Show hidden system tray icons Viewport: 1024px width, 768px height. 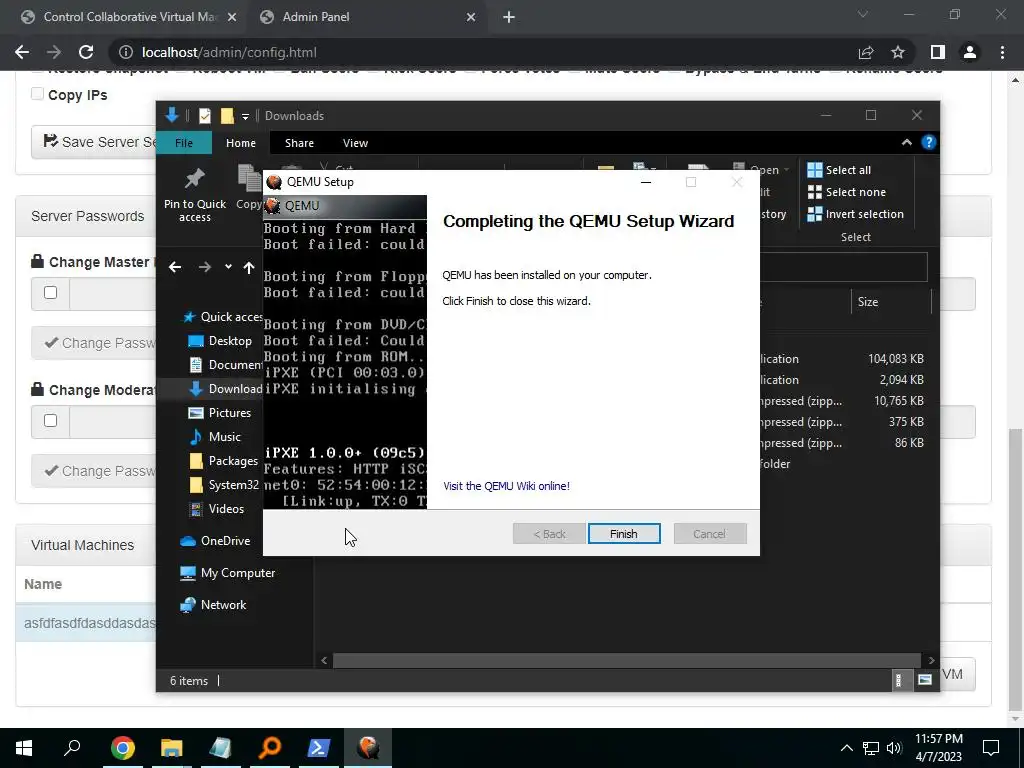(x=846, y=748)
